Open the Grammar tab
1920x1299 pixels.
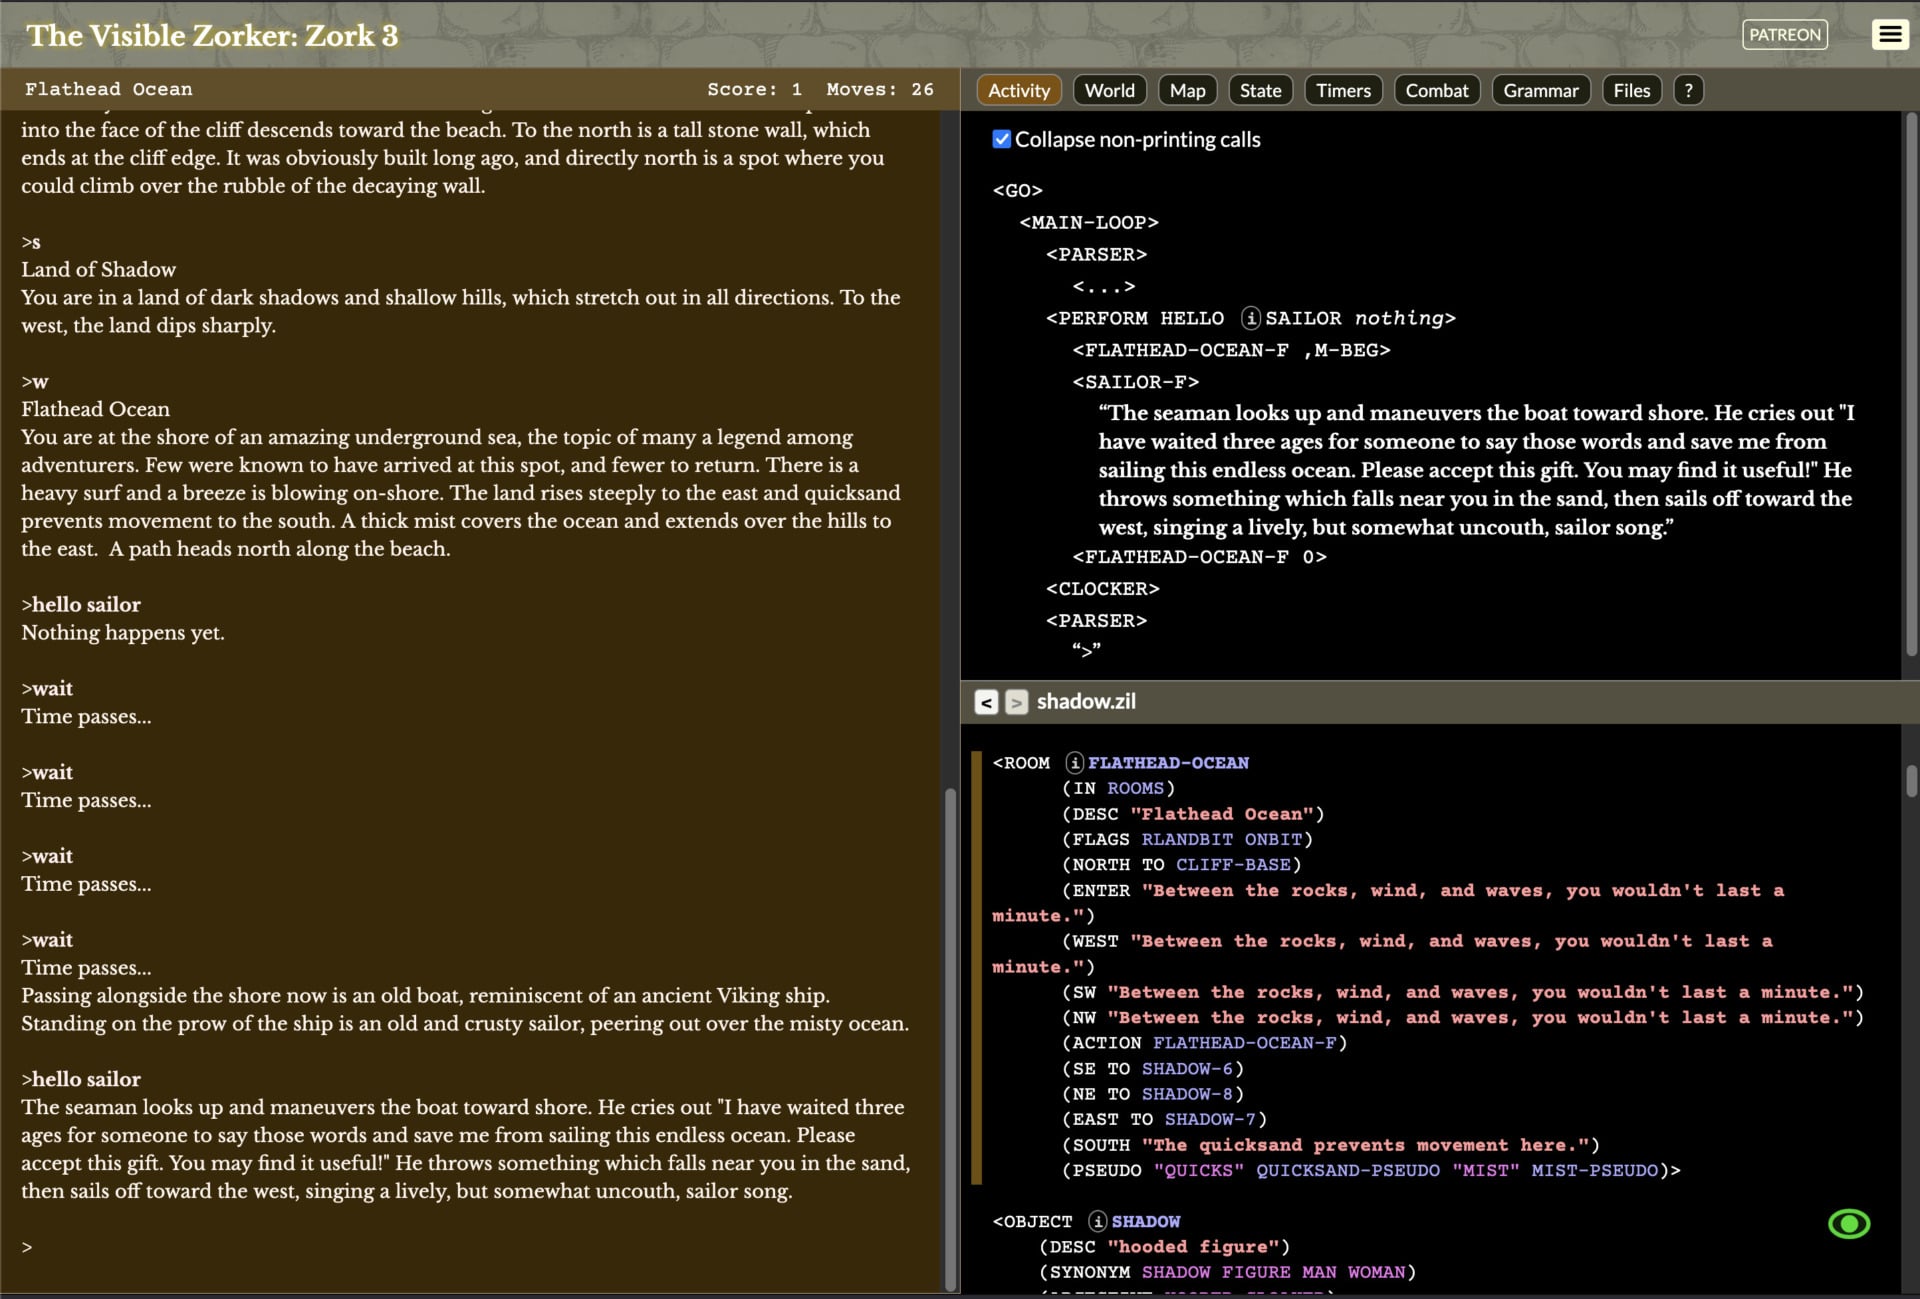[1541, 91]
